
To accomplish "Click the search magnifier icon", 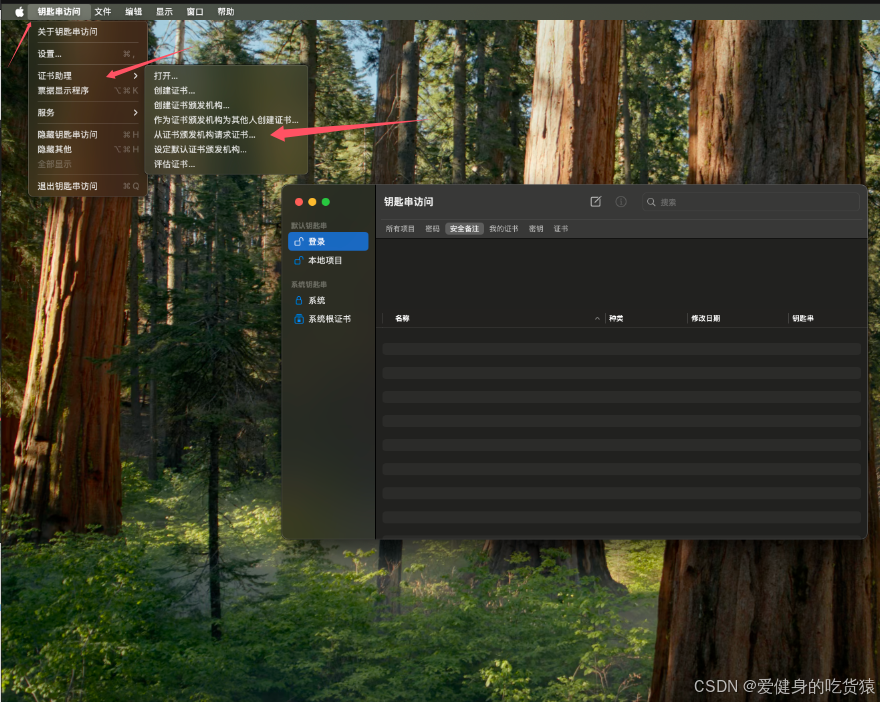I will tap(651, 202).
